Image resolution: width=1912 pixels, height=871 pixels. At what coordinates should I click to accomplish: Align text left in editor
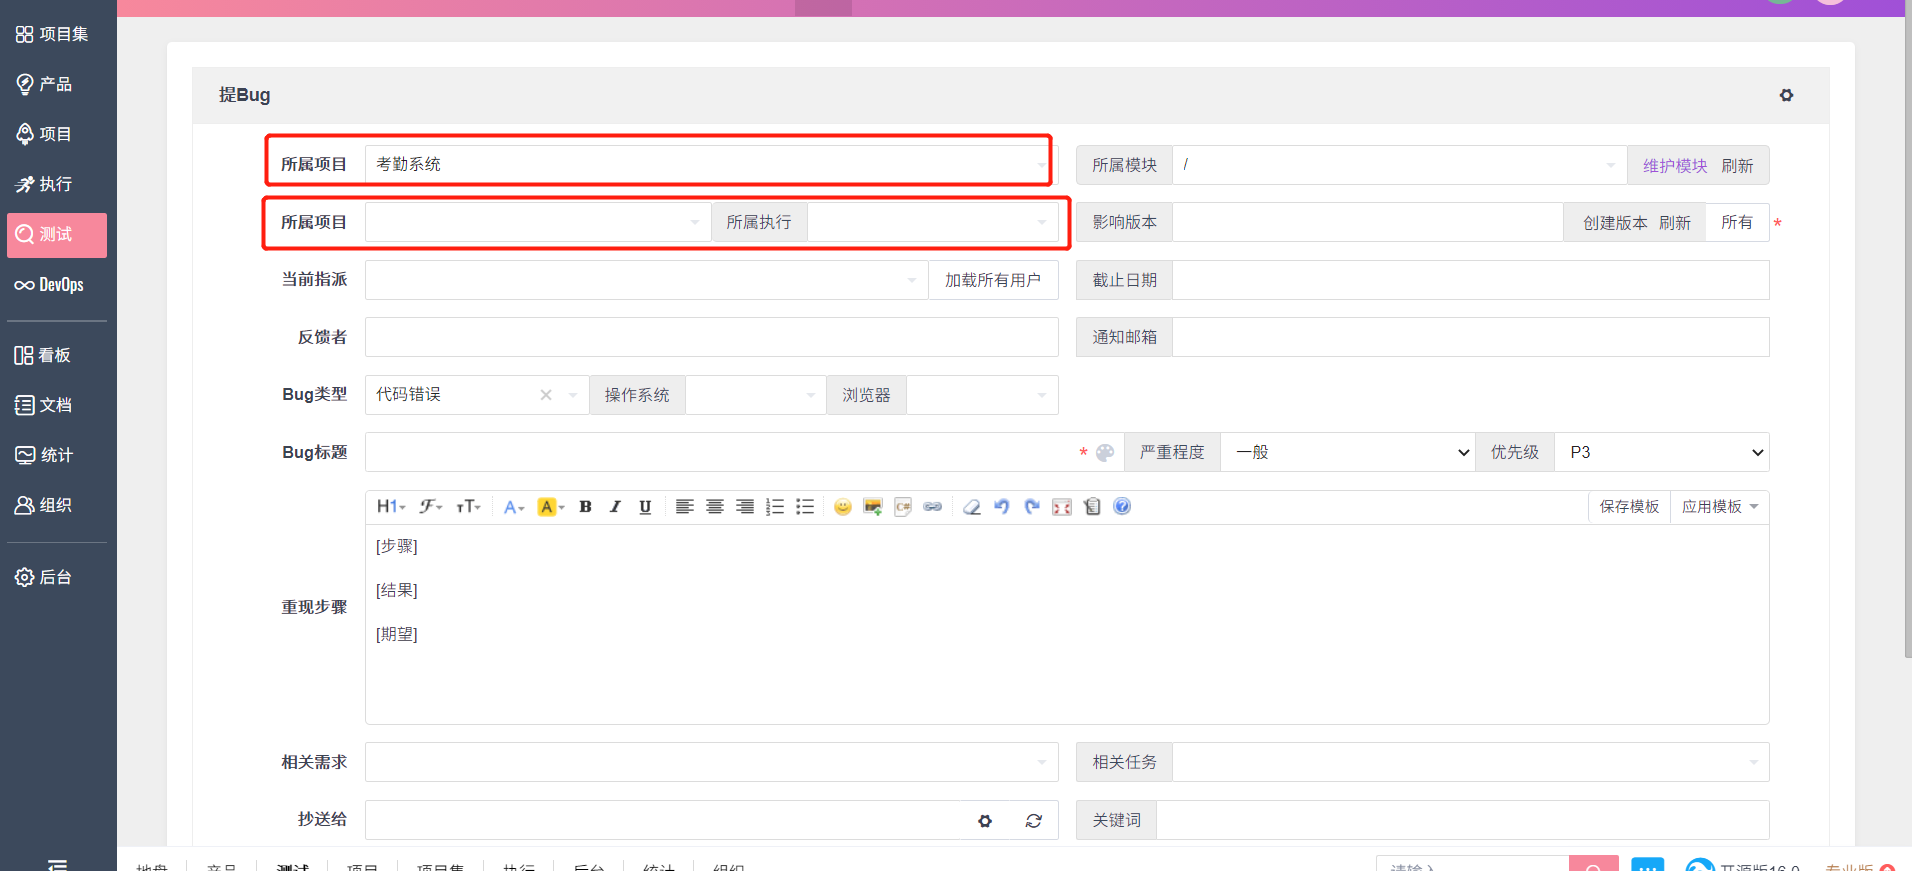coord(685,507)
